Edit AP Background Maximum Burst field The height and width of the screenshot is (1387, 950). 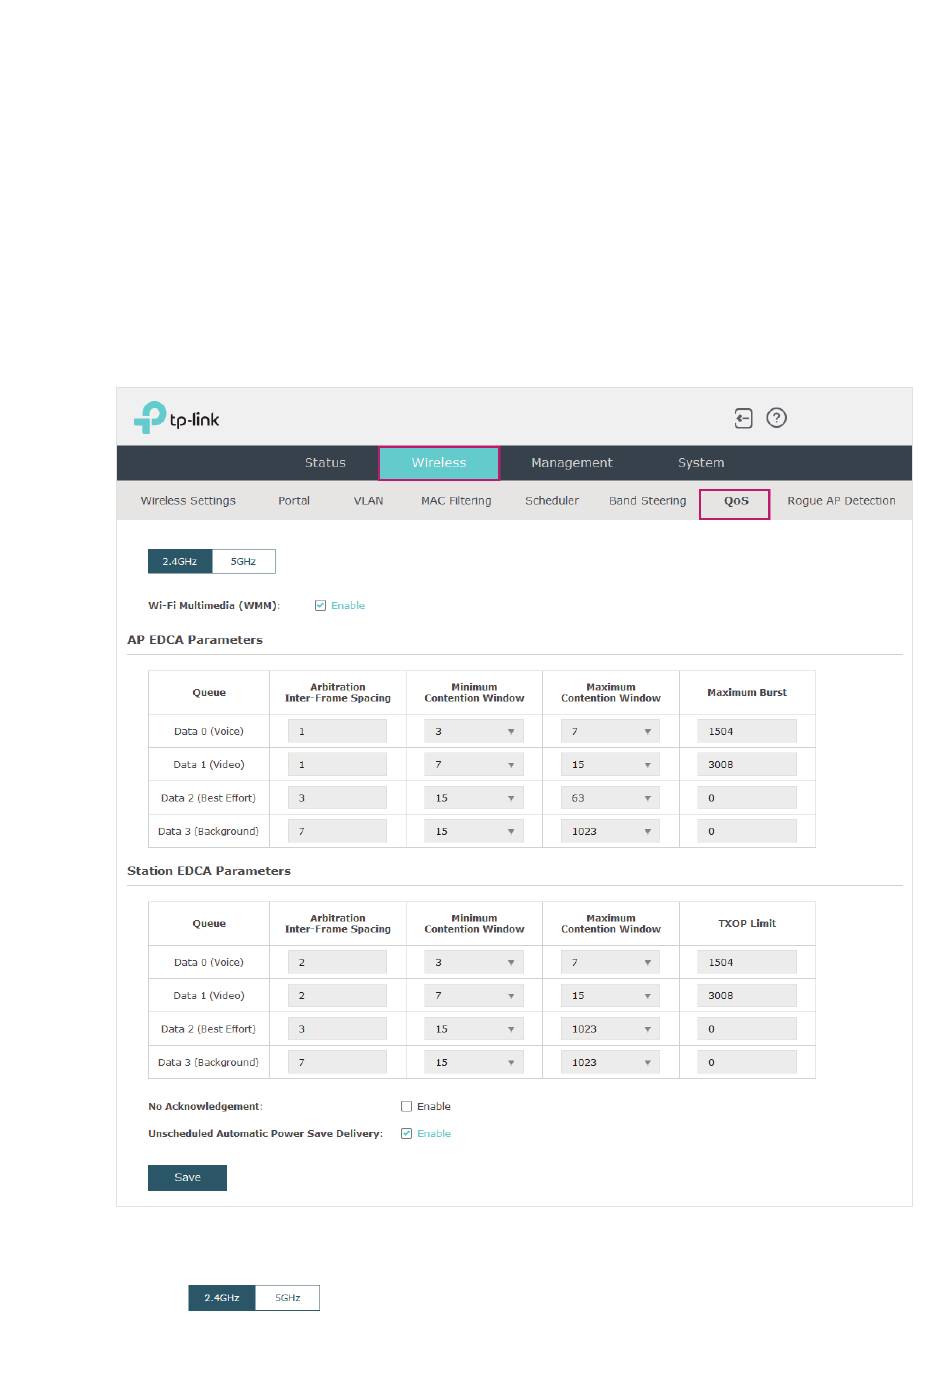click(x=747, y=831)
